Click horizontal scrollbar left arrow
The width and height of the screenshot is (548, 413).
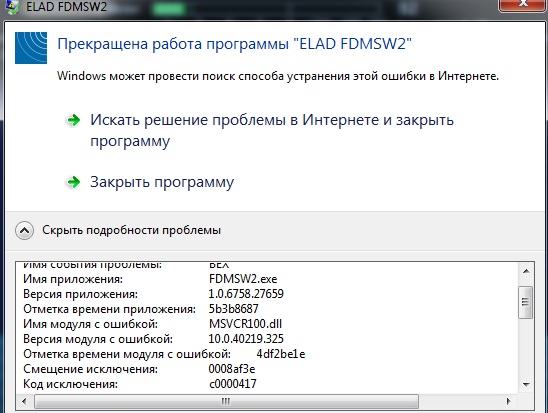click(x=24, y=401)
